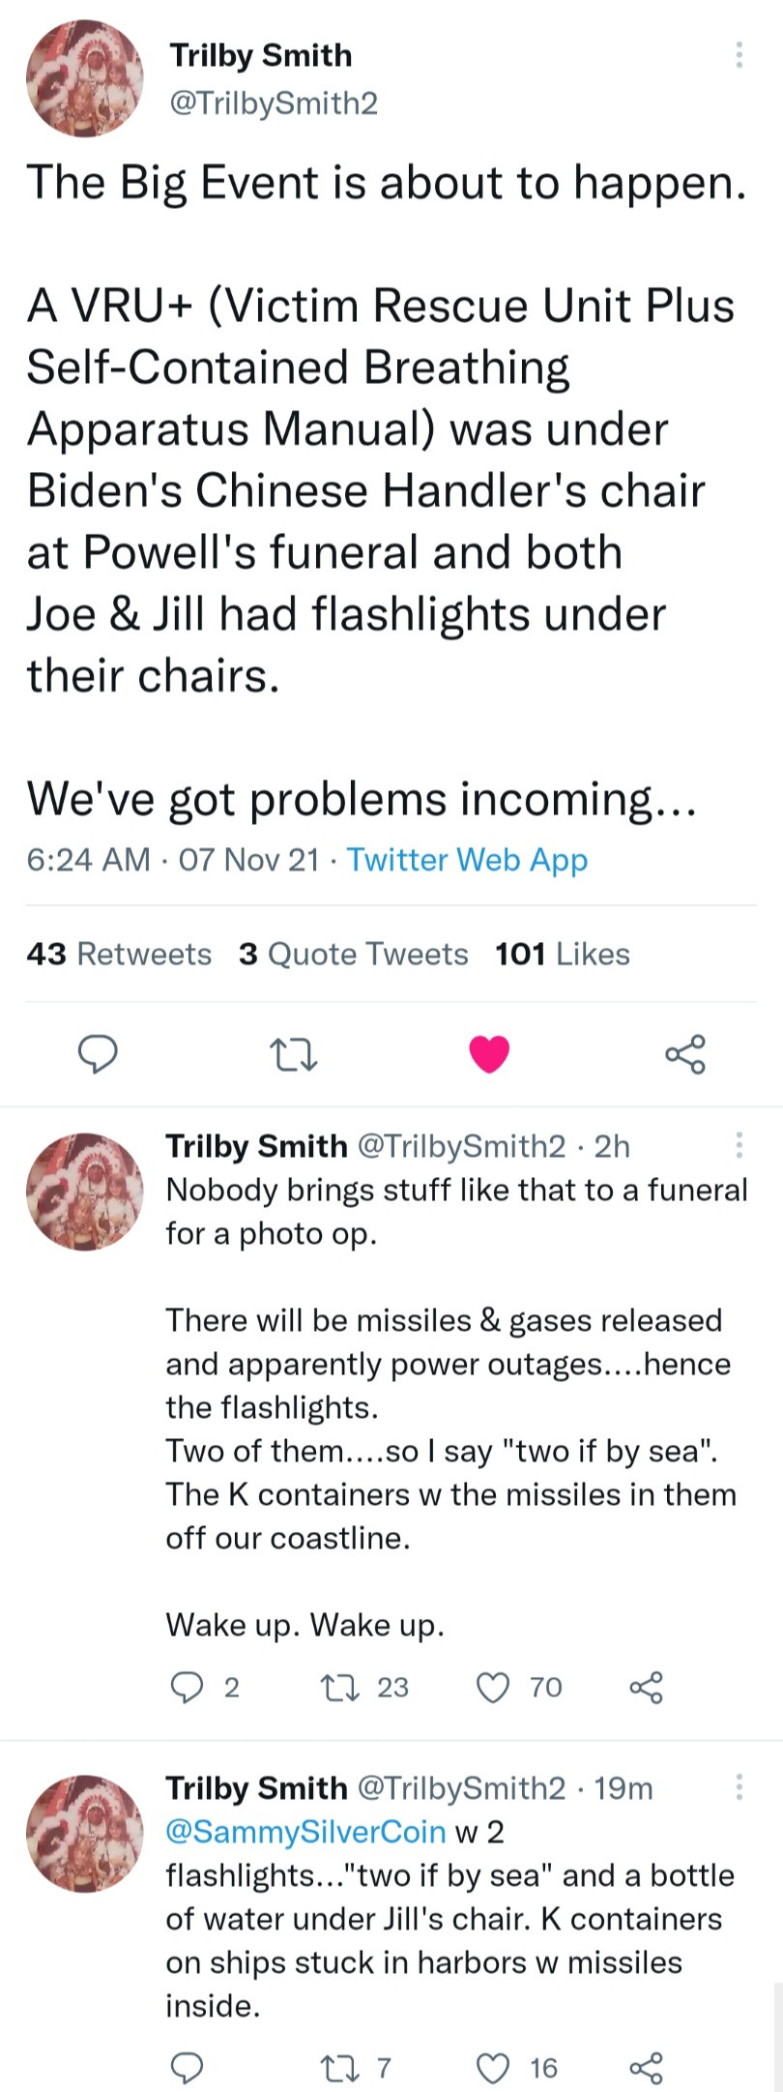Open more options for main tweet
The image size is (783, 2092).
(x=739, y=55)
